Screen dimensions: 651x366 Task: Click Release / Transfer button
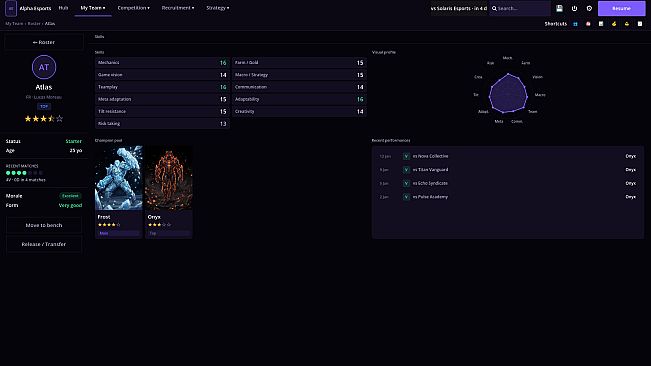coord(44,244)
